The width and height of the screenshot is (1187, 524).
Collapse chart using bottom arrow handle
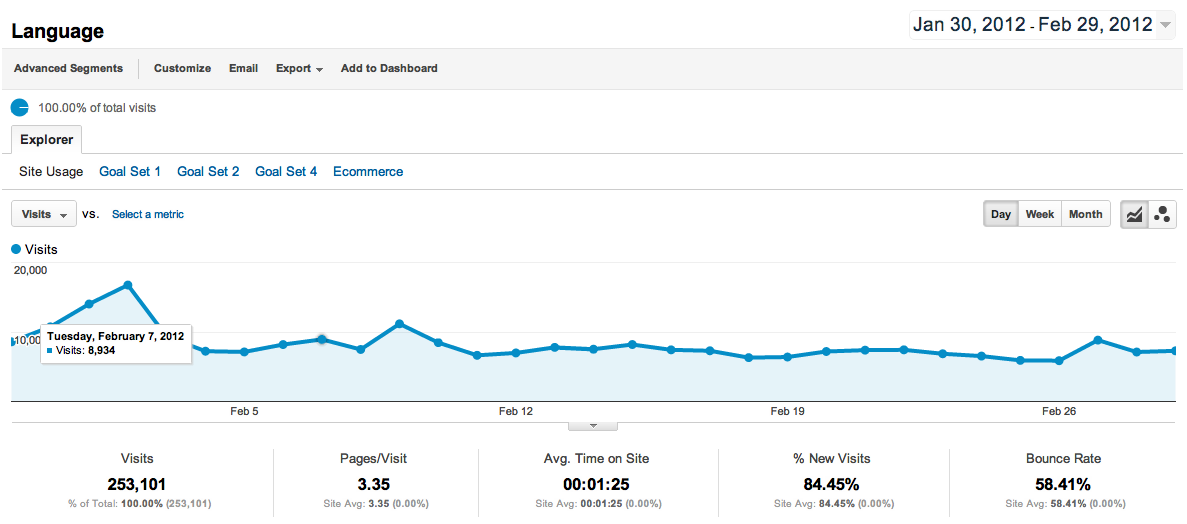click(593, 426)
